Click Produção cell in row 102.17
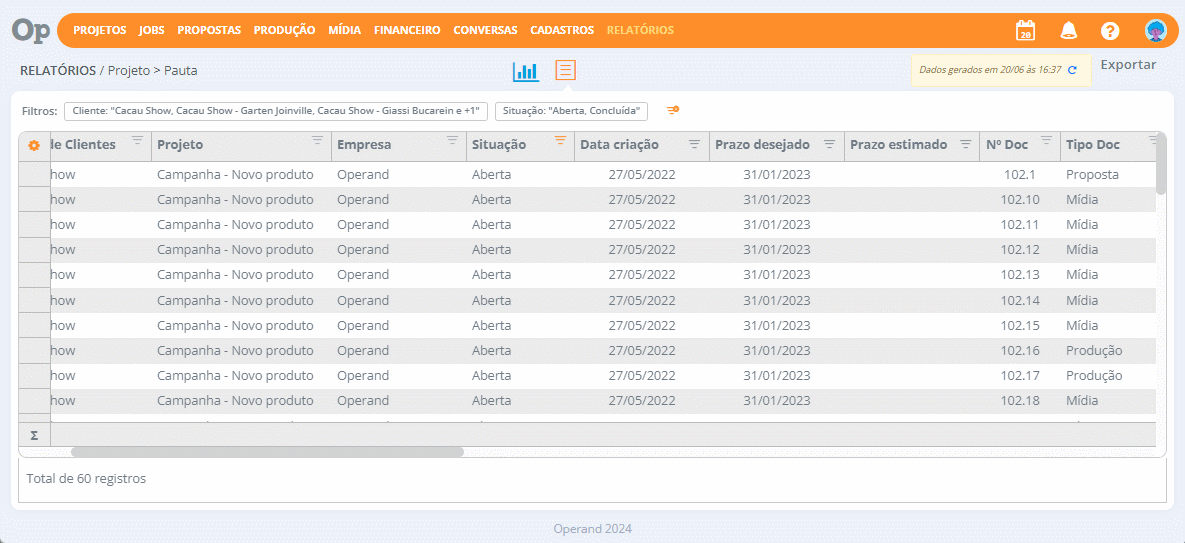The height and width of the screenshot is (543, 1185). click(x=1094, y=376)
